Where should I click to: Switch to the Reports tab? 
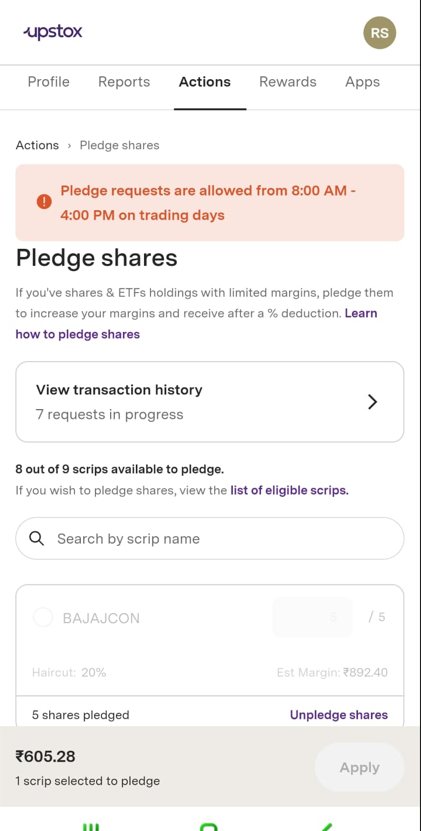coord(124,82)
